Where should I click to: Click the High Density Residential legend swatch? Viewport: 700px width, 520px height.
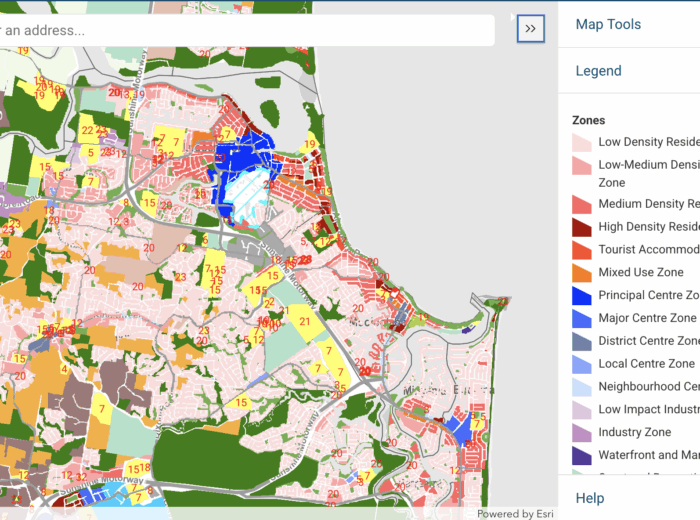click(582, 227)
